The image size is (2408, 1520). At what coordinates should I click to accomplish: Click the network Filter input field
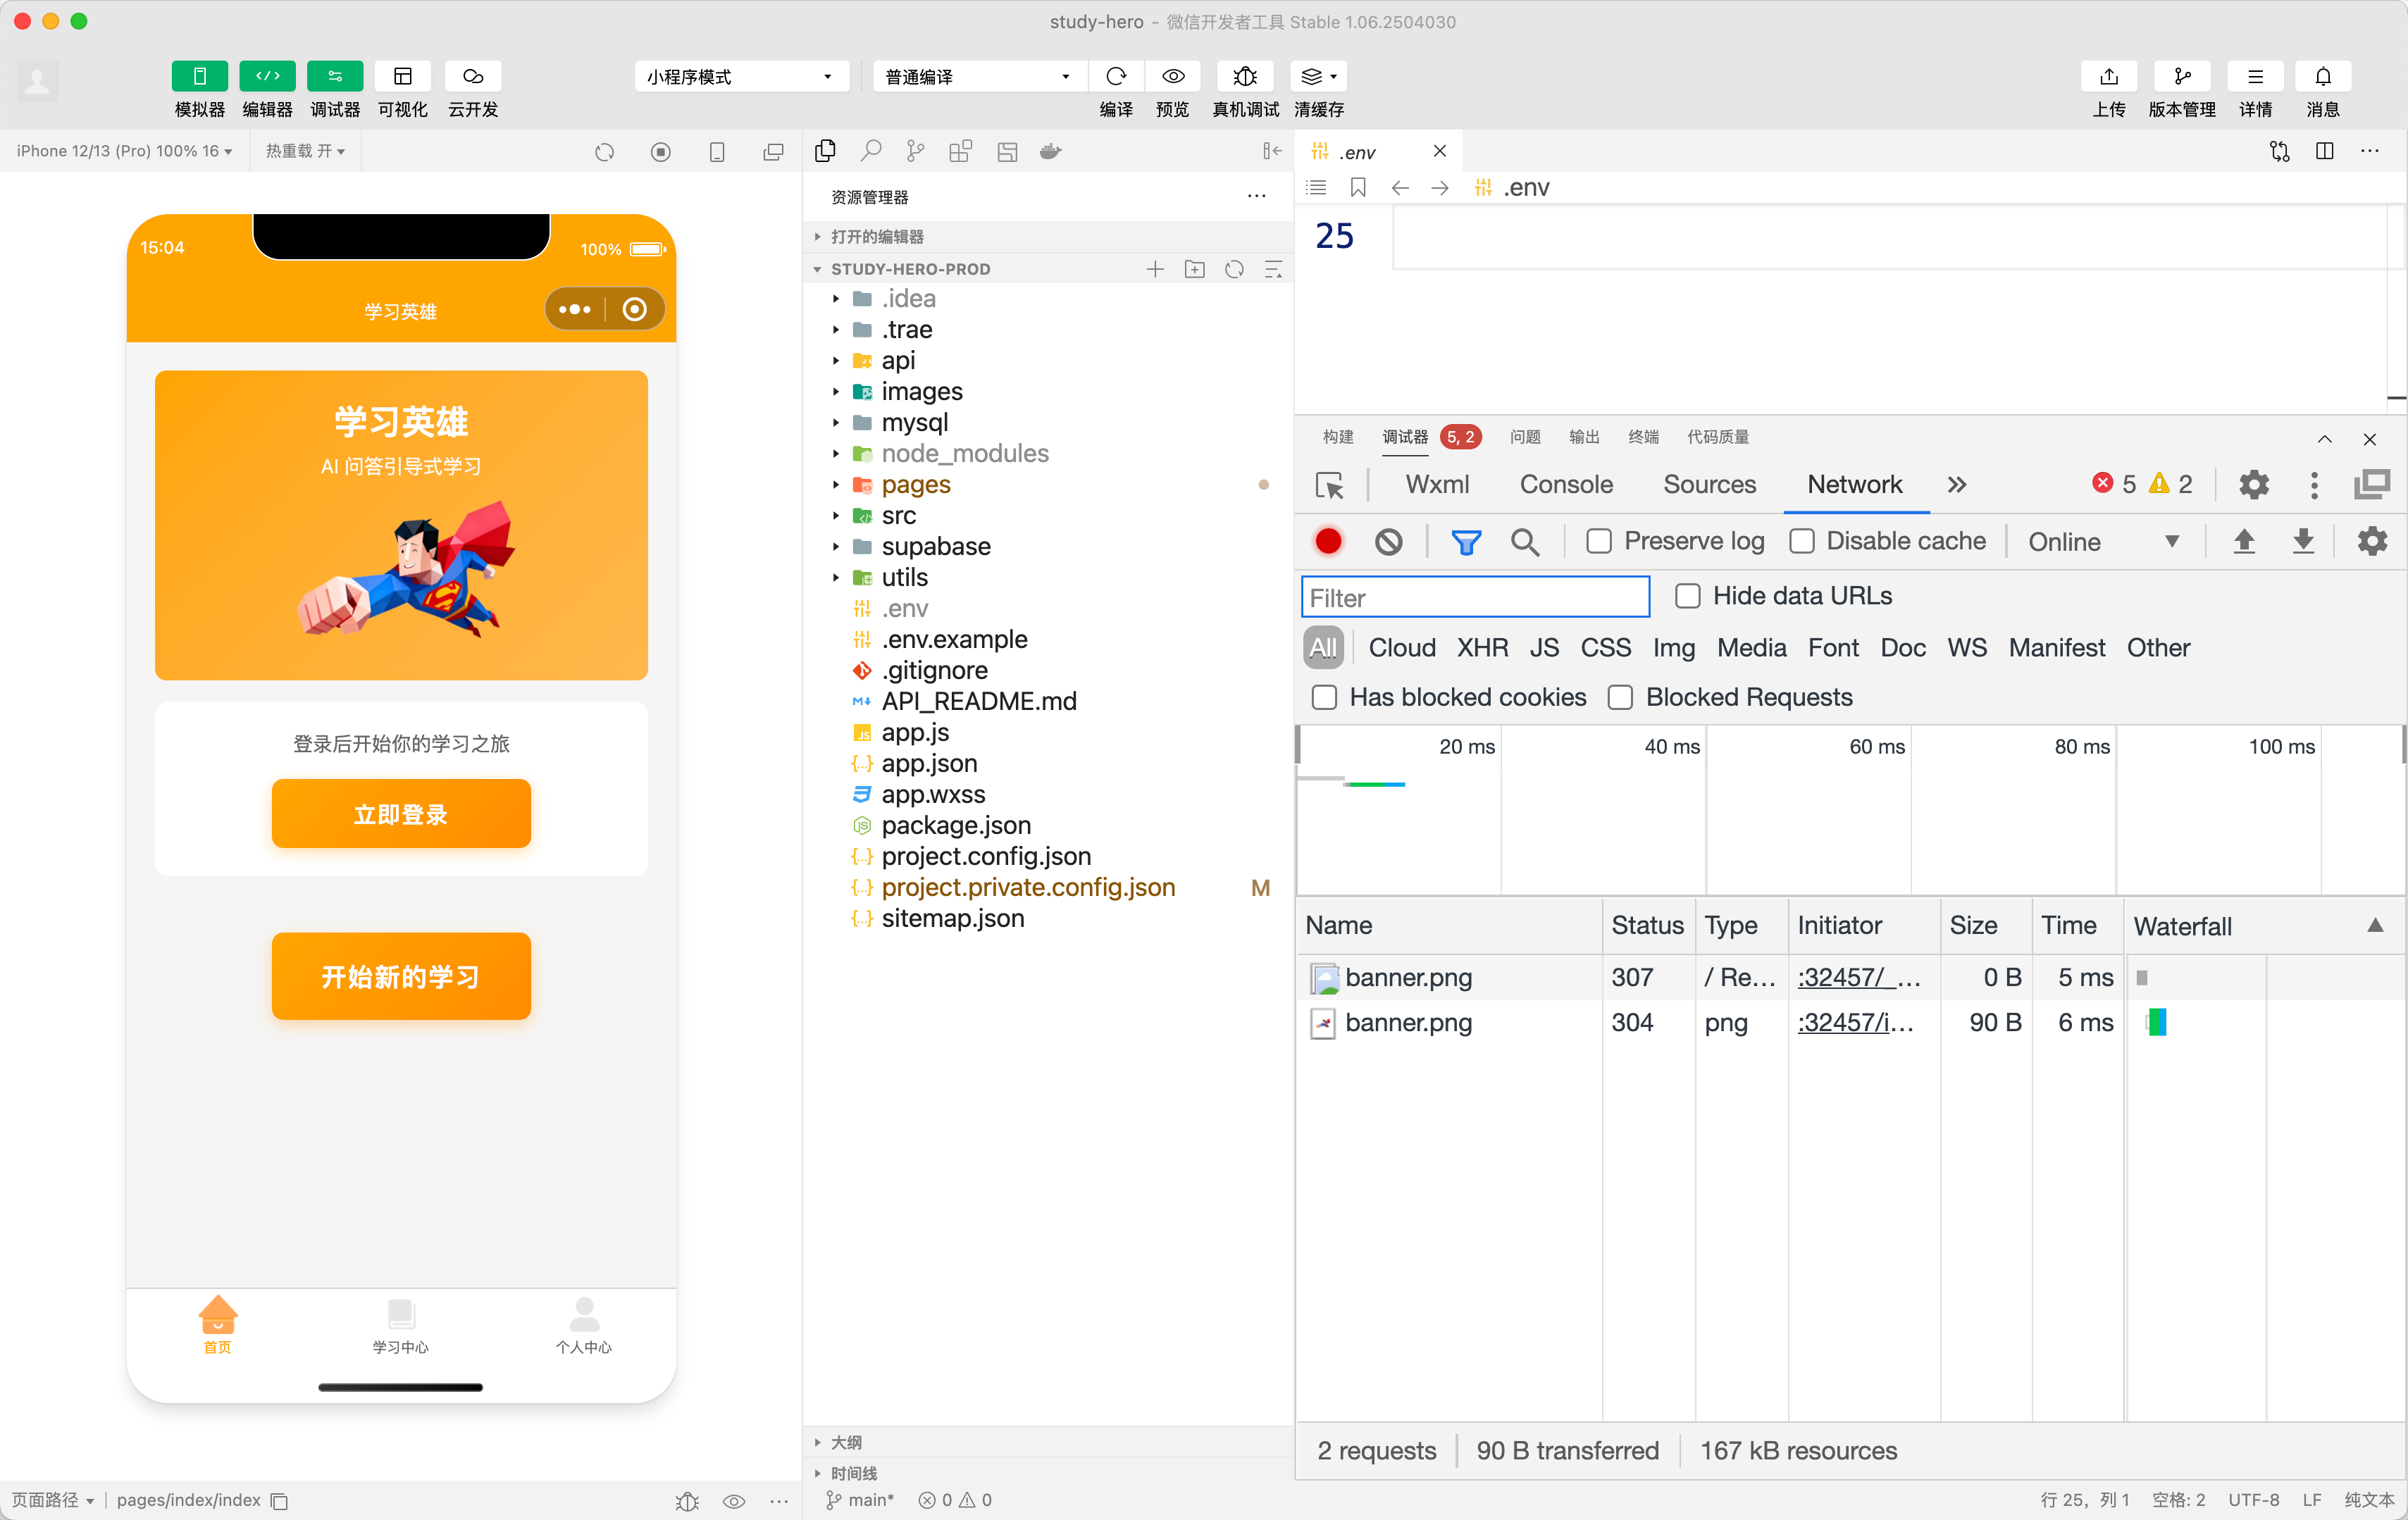(x=1475, y=598)
